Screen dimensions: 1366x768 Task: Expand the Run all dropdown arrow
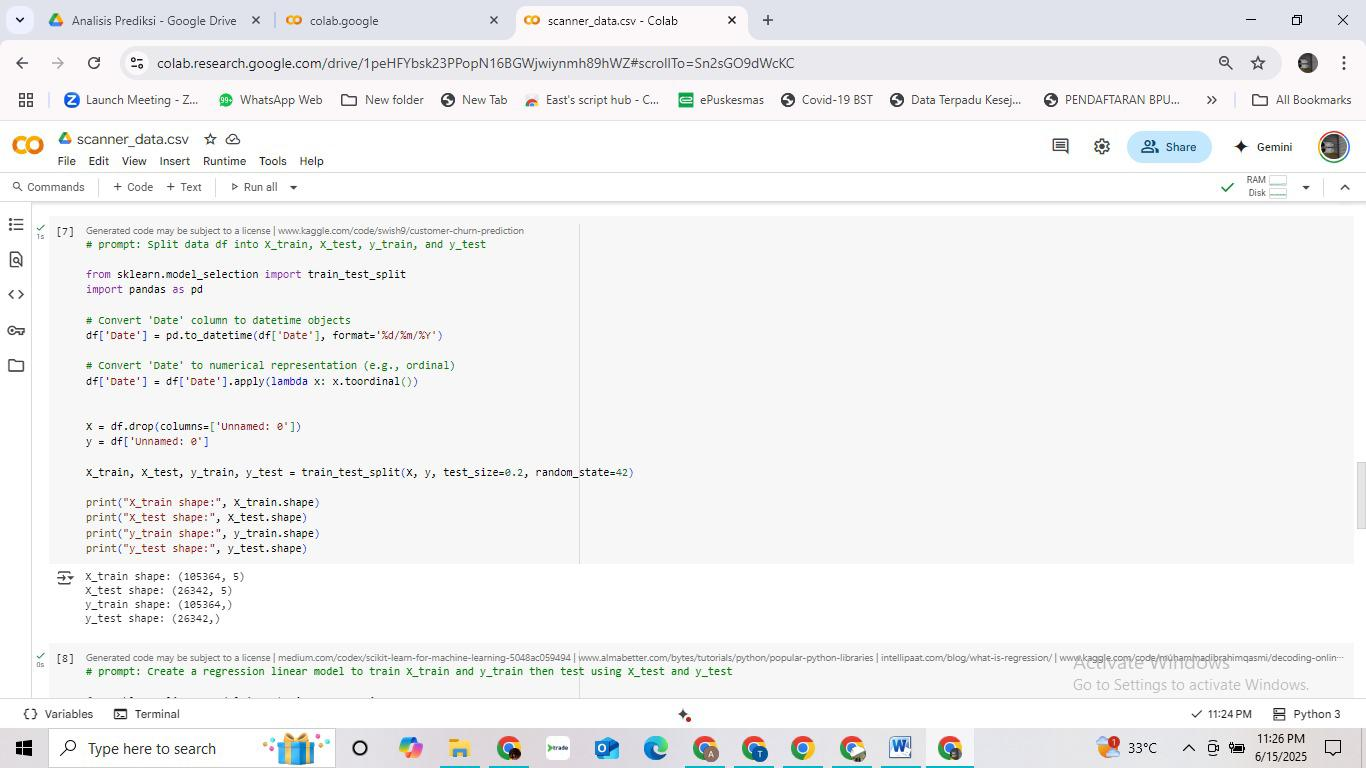coord(293,187)
